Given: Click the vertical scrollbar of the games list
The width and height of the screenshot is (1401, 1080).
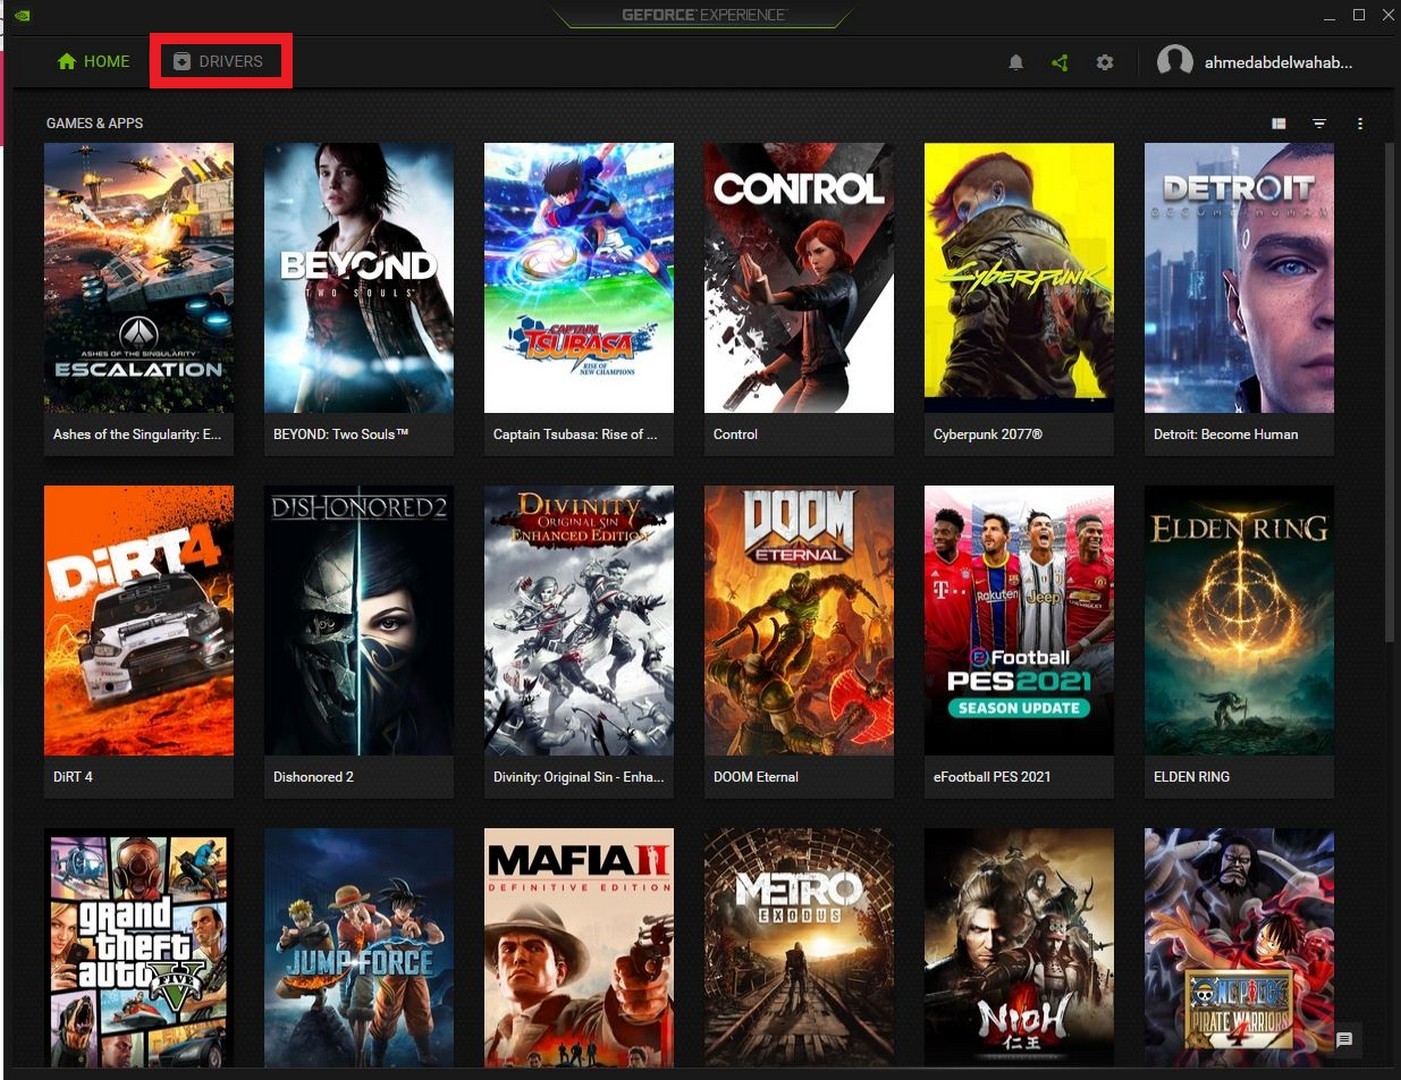Looking at the screenshot, I should (x=1389, y=392).
